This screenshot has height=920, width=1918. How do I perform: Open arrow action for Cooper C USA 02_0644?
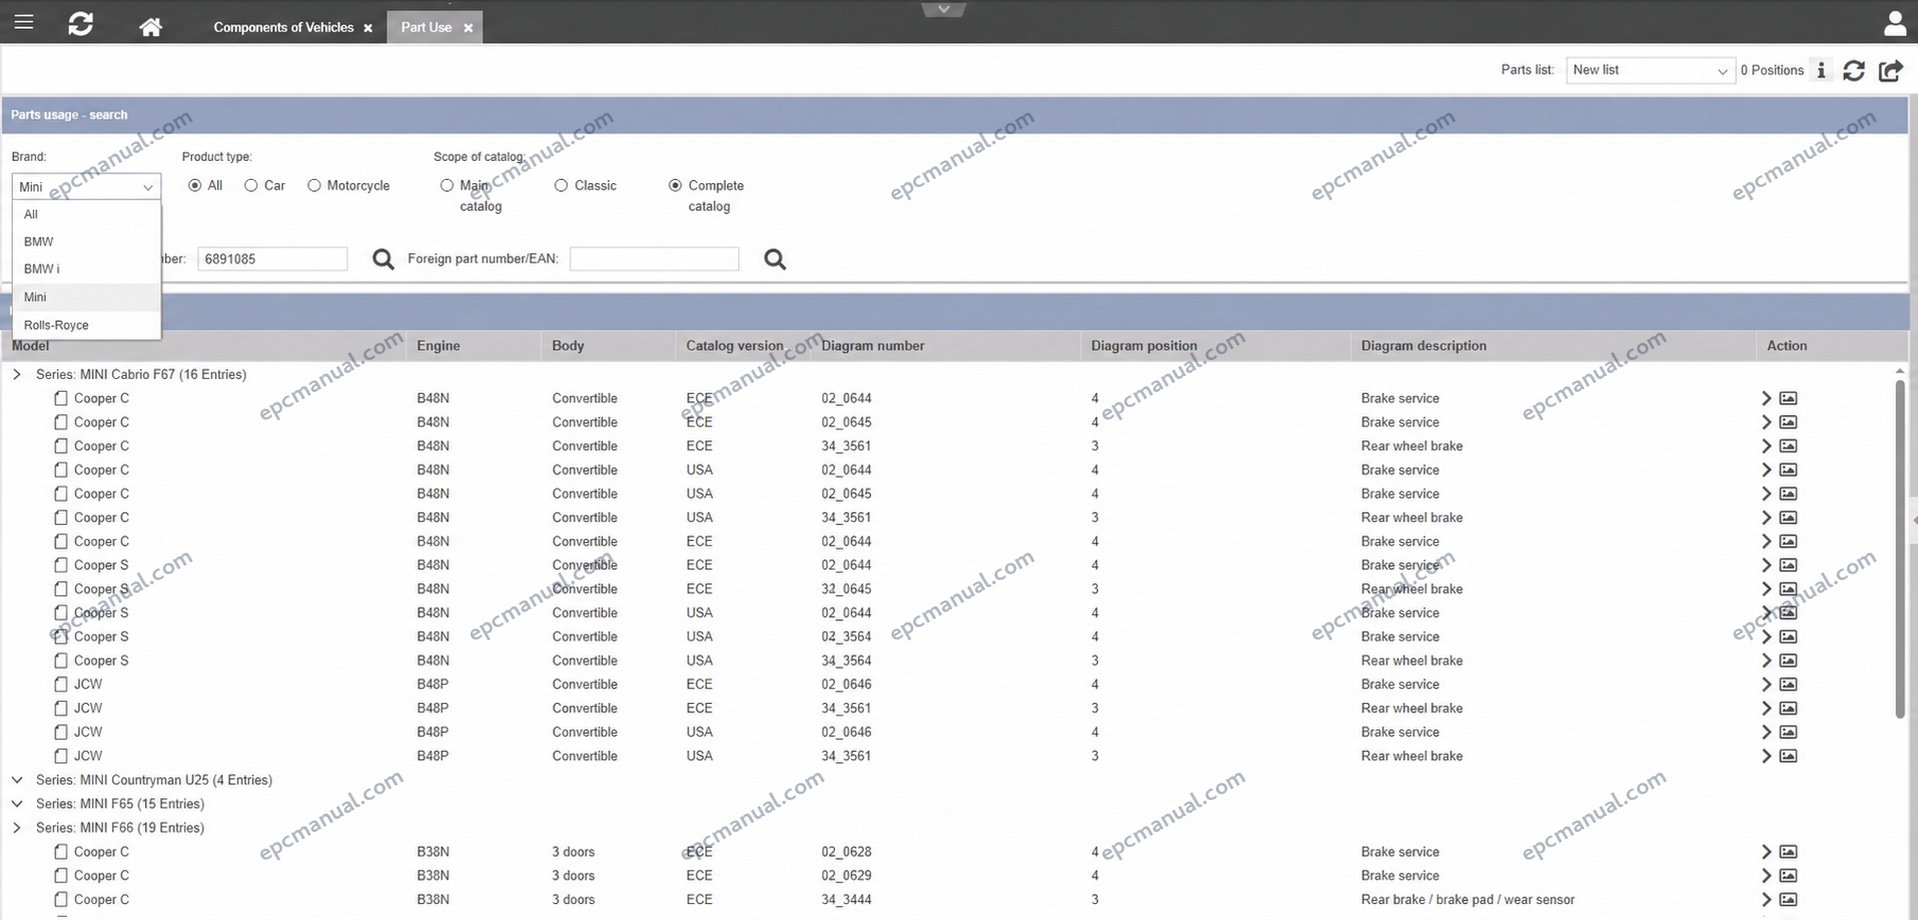point(1766,470)
